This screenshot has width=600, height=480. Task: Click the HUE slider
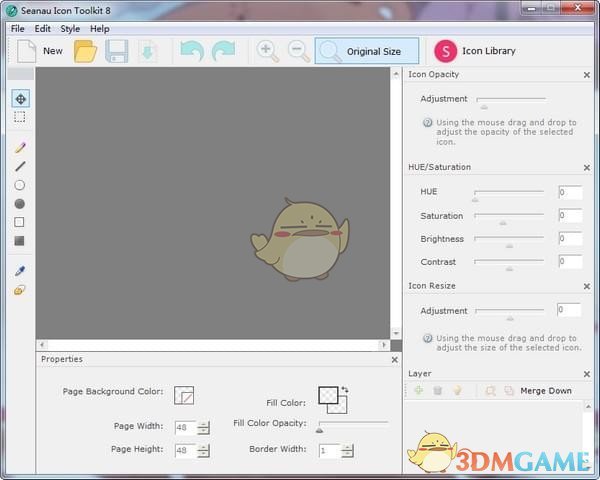point(509,194)
